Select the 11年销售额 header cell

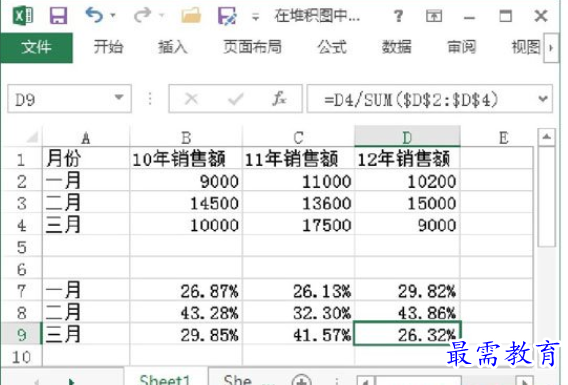click(298, 159)
